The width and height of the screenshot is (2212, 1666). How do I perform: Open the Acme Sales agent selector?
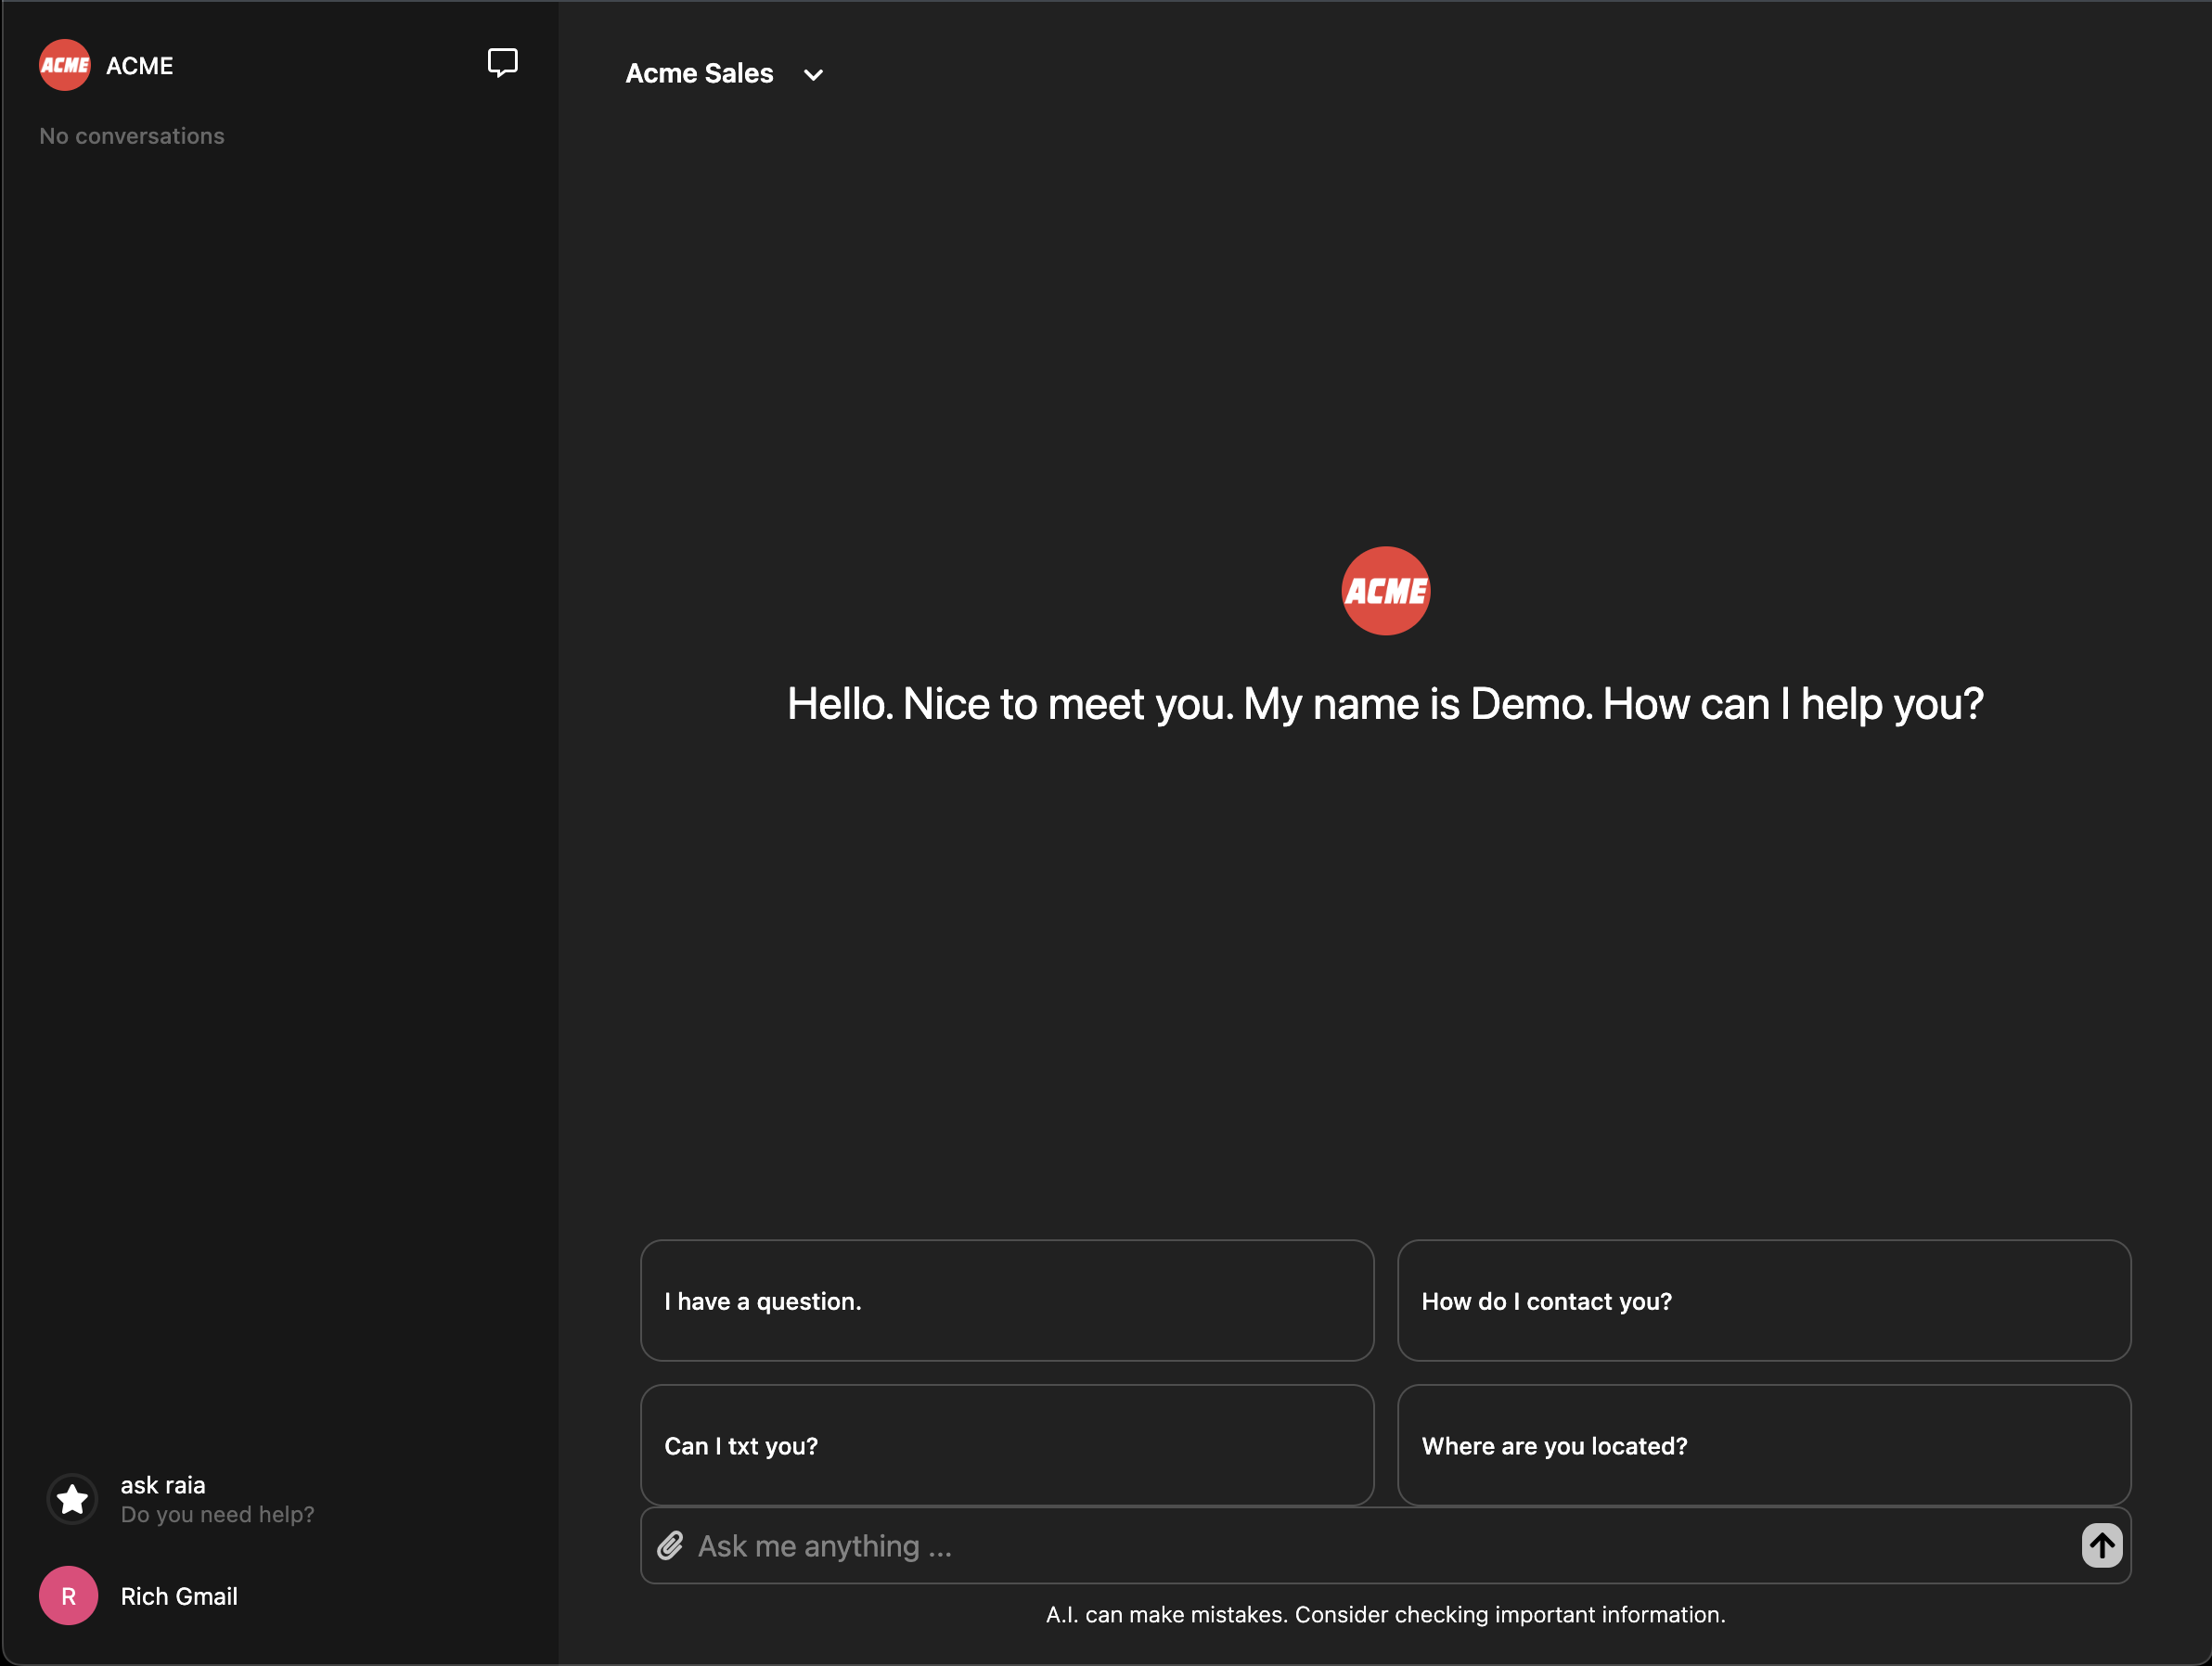(x=699, y=73)
